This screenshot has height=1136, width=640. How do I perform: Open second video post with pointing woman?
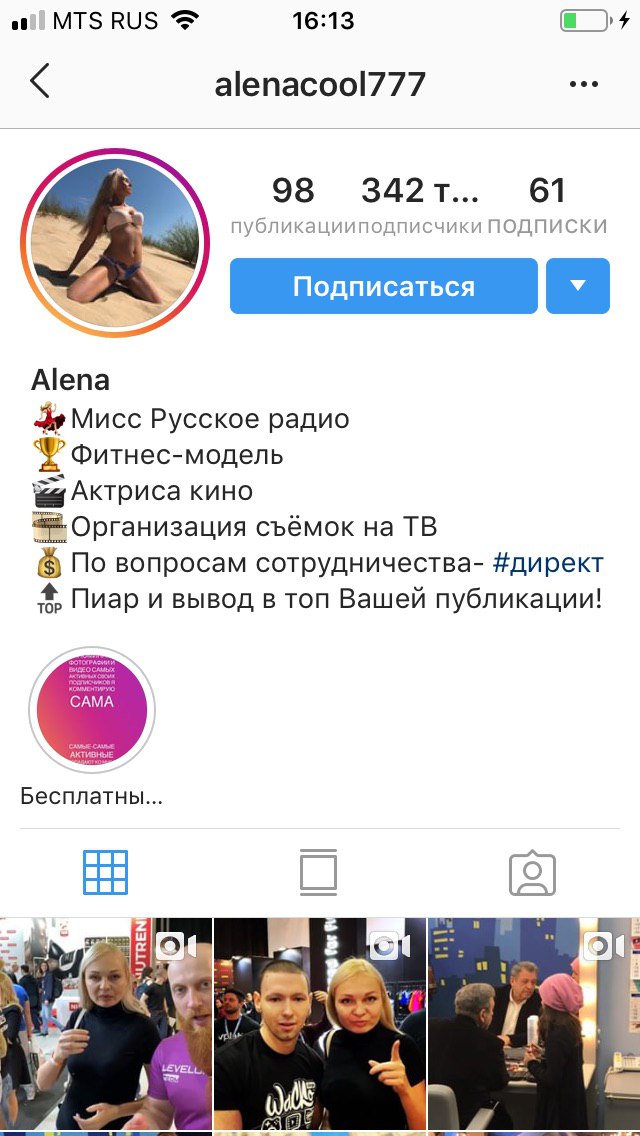[x=320, y=1024]
